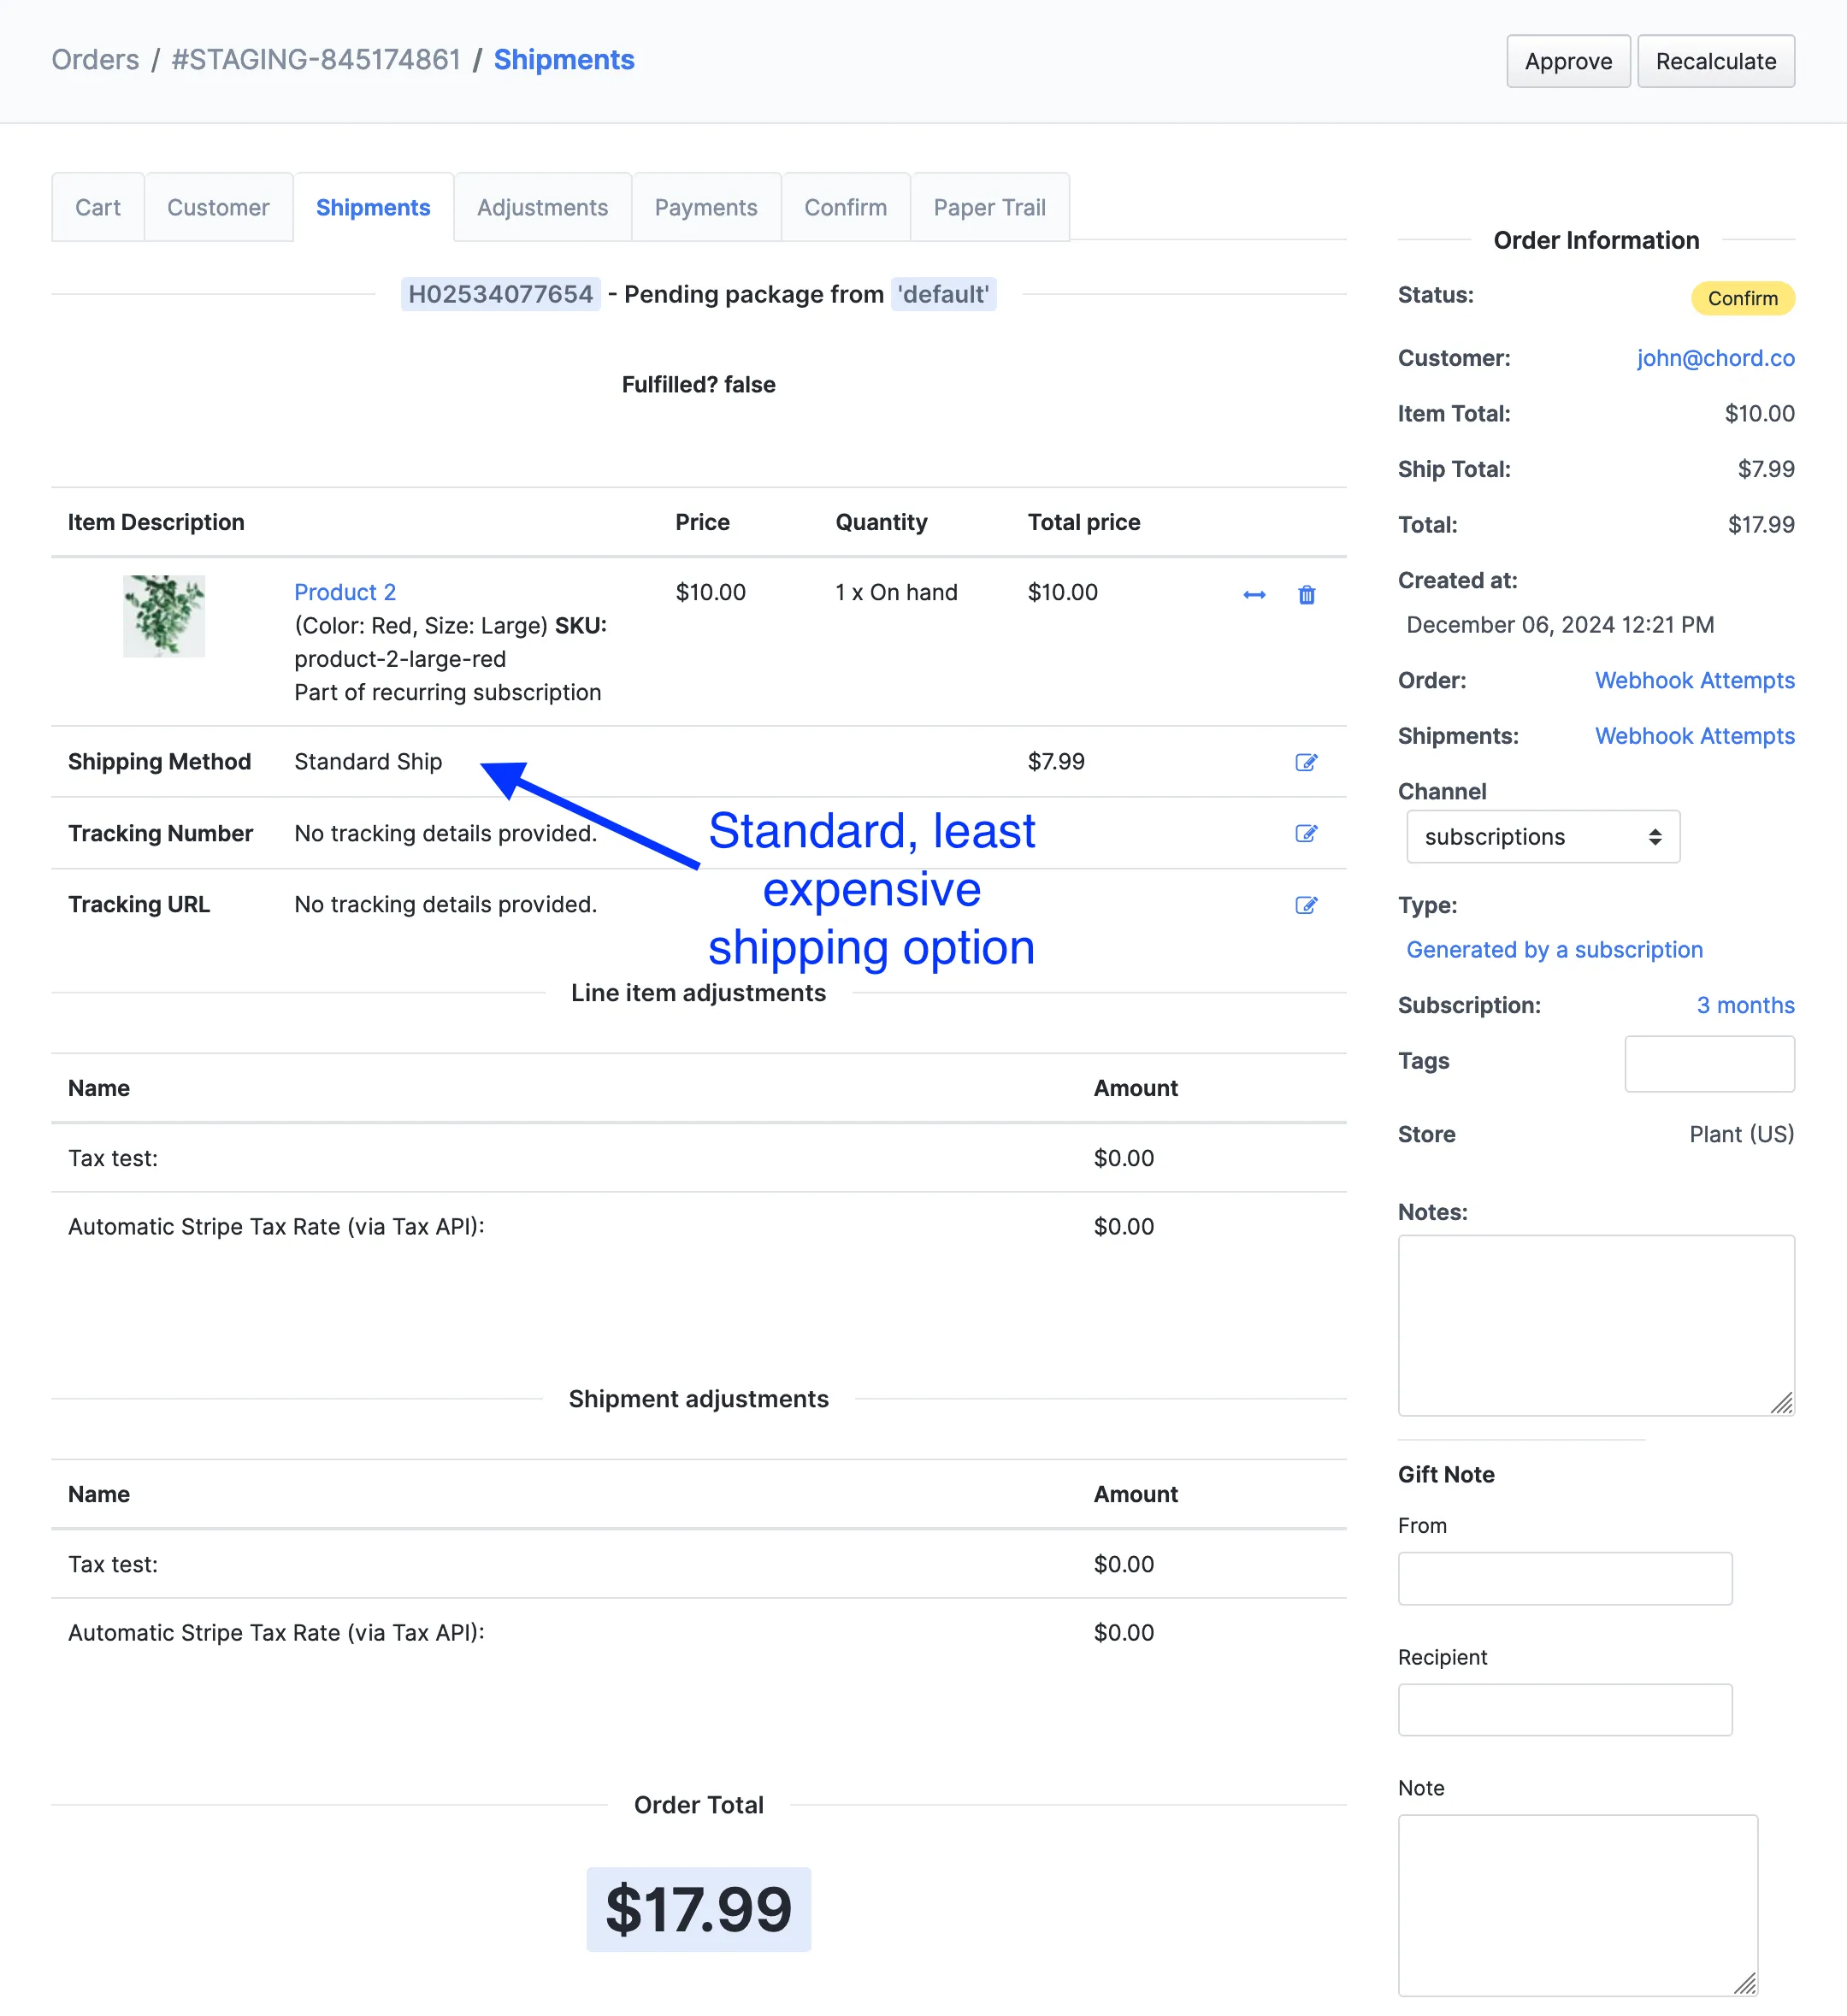This screenshot has width=1847, height=2016.
Task: Click the Shipments breadcrumb link
Action: (x=564, y=60)
